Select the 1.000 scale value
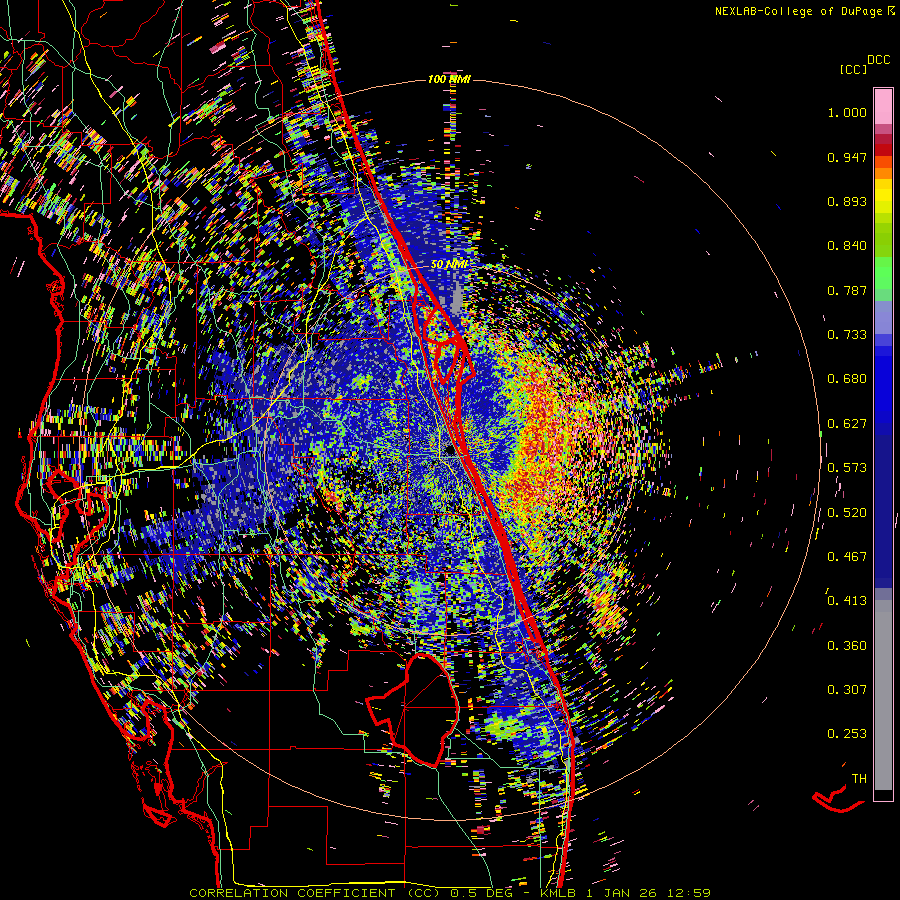 847,112
